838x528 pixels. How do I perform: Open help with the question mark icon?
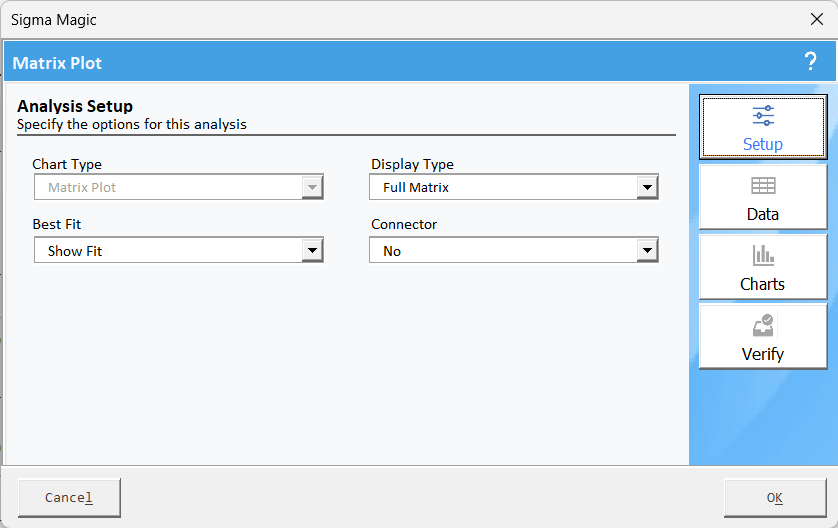pos(810,61)
